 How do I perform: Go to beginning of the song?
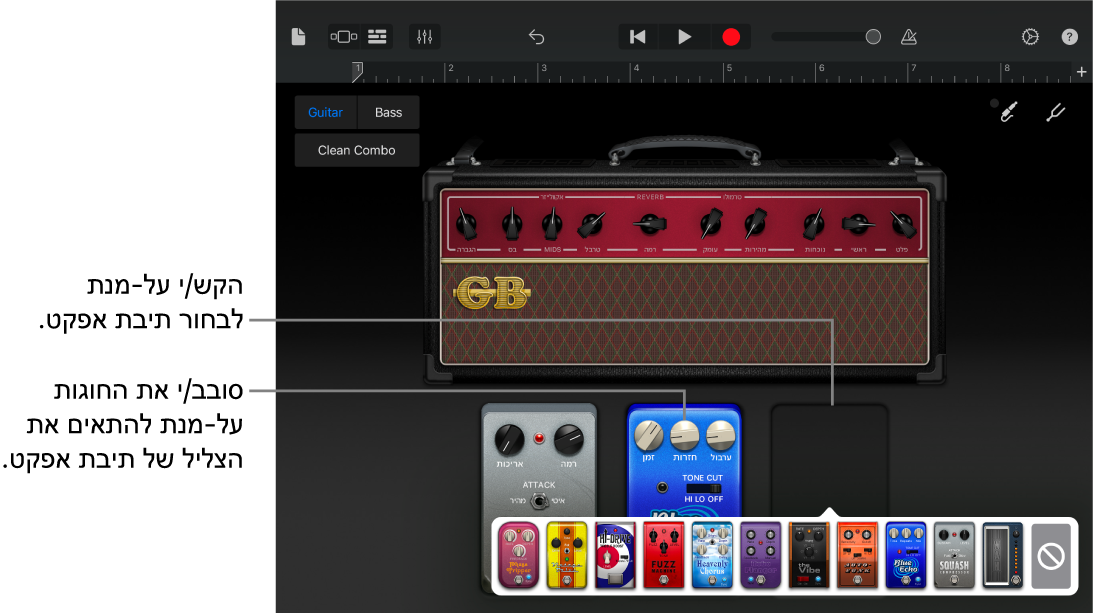pyautogui.click(x=637, y=37)
